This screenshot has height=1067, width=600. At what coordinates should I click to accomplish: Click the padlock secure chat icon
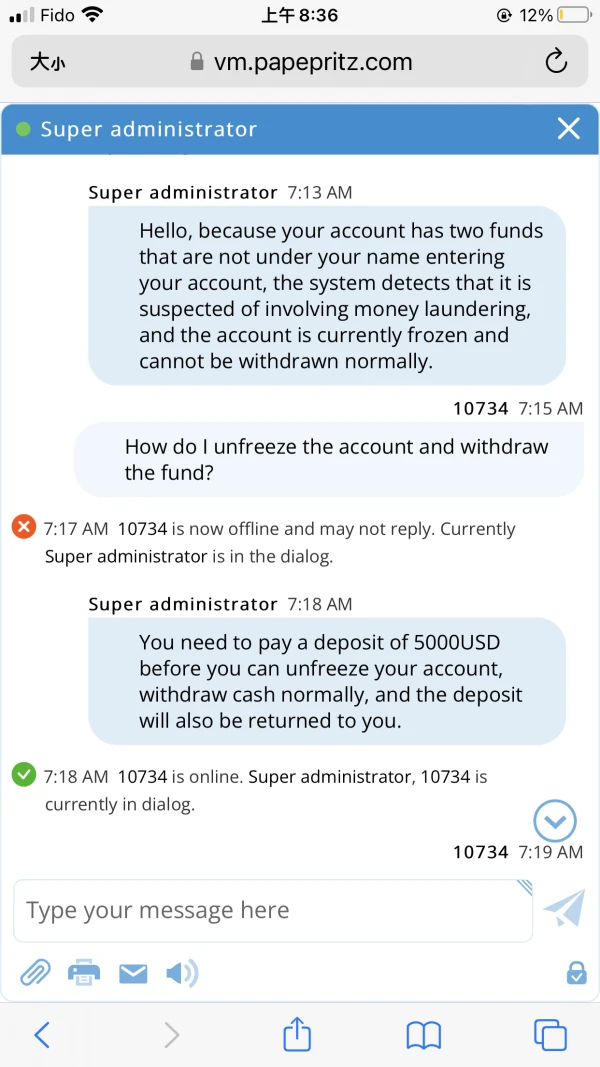576,972
